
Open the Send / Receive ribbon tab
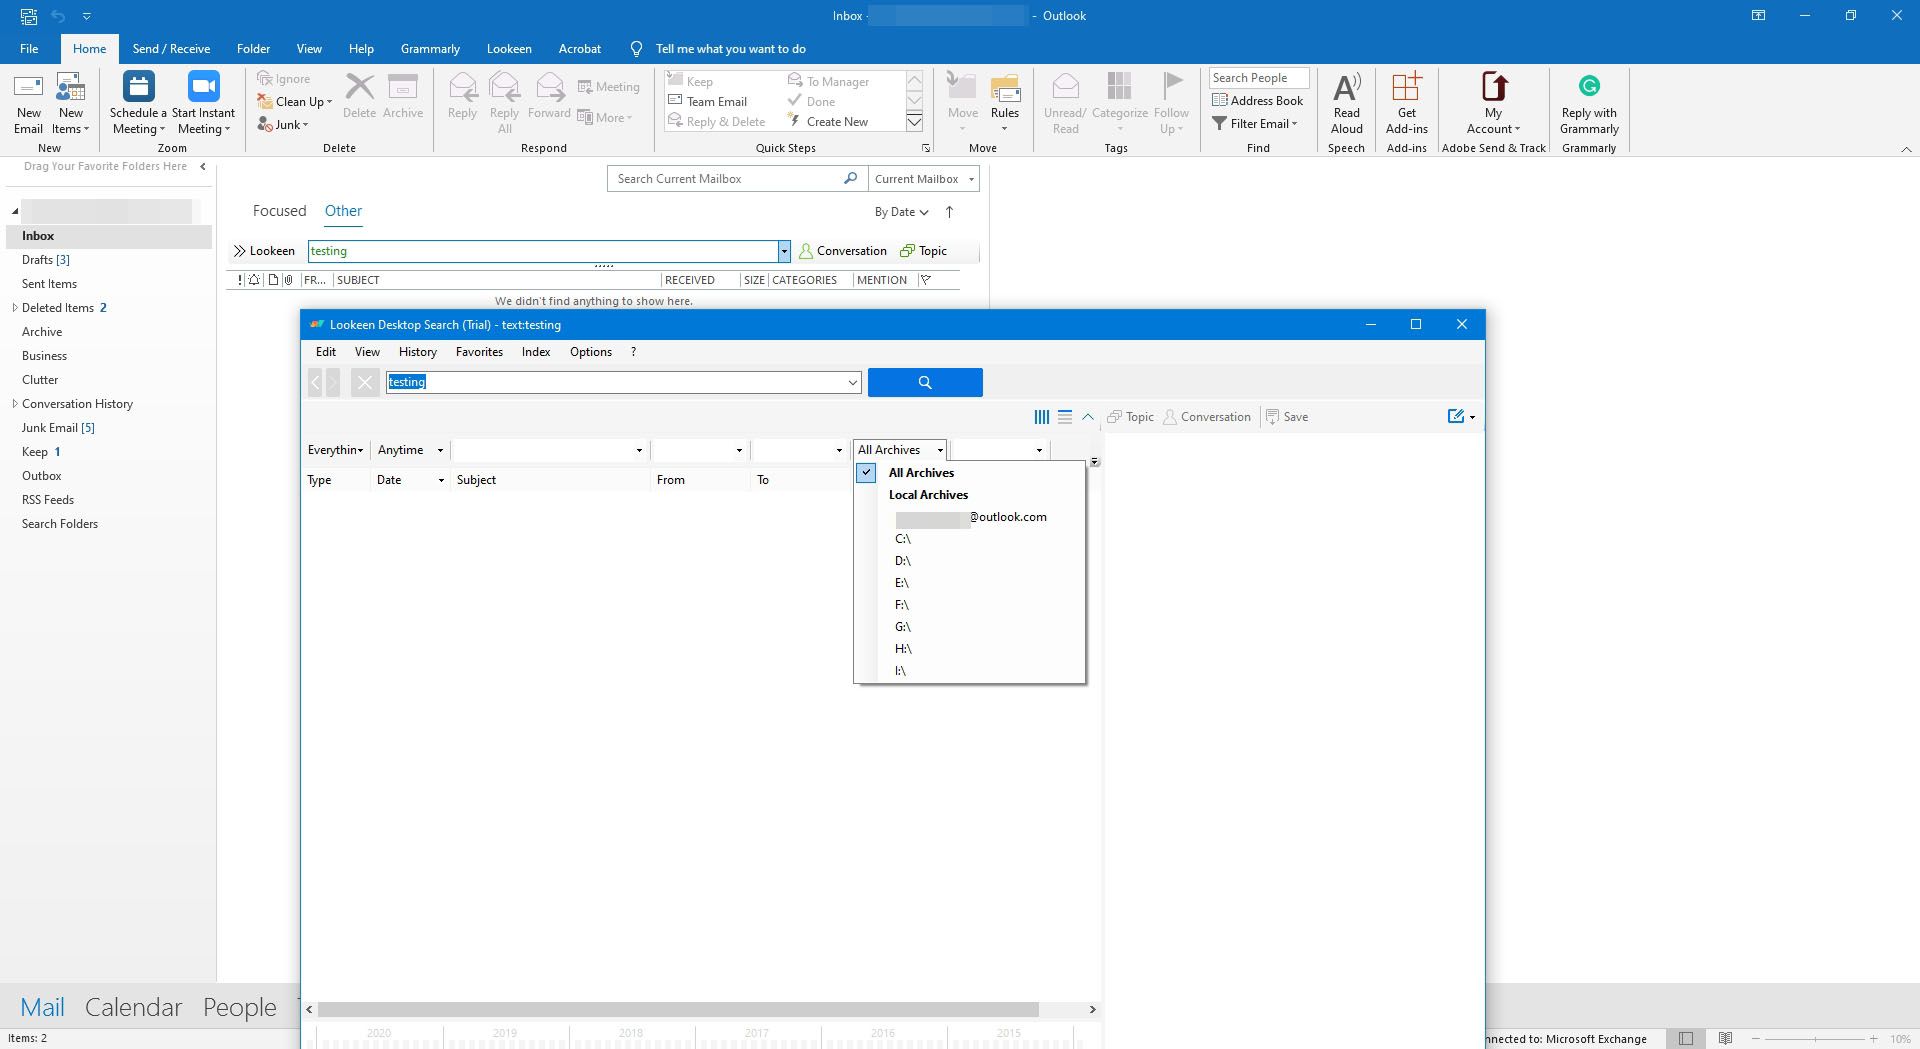pos(171,48)
